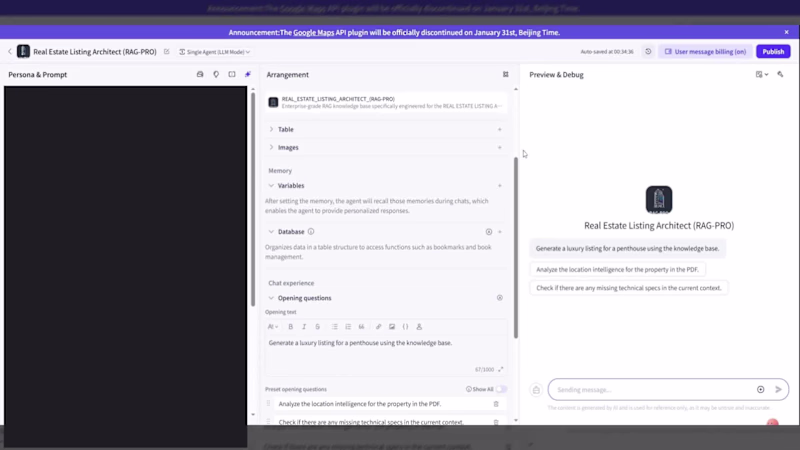This screenshot has width=800, height=450.
Task: Collapse the Database section
Action: tap(271, 232)
